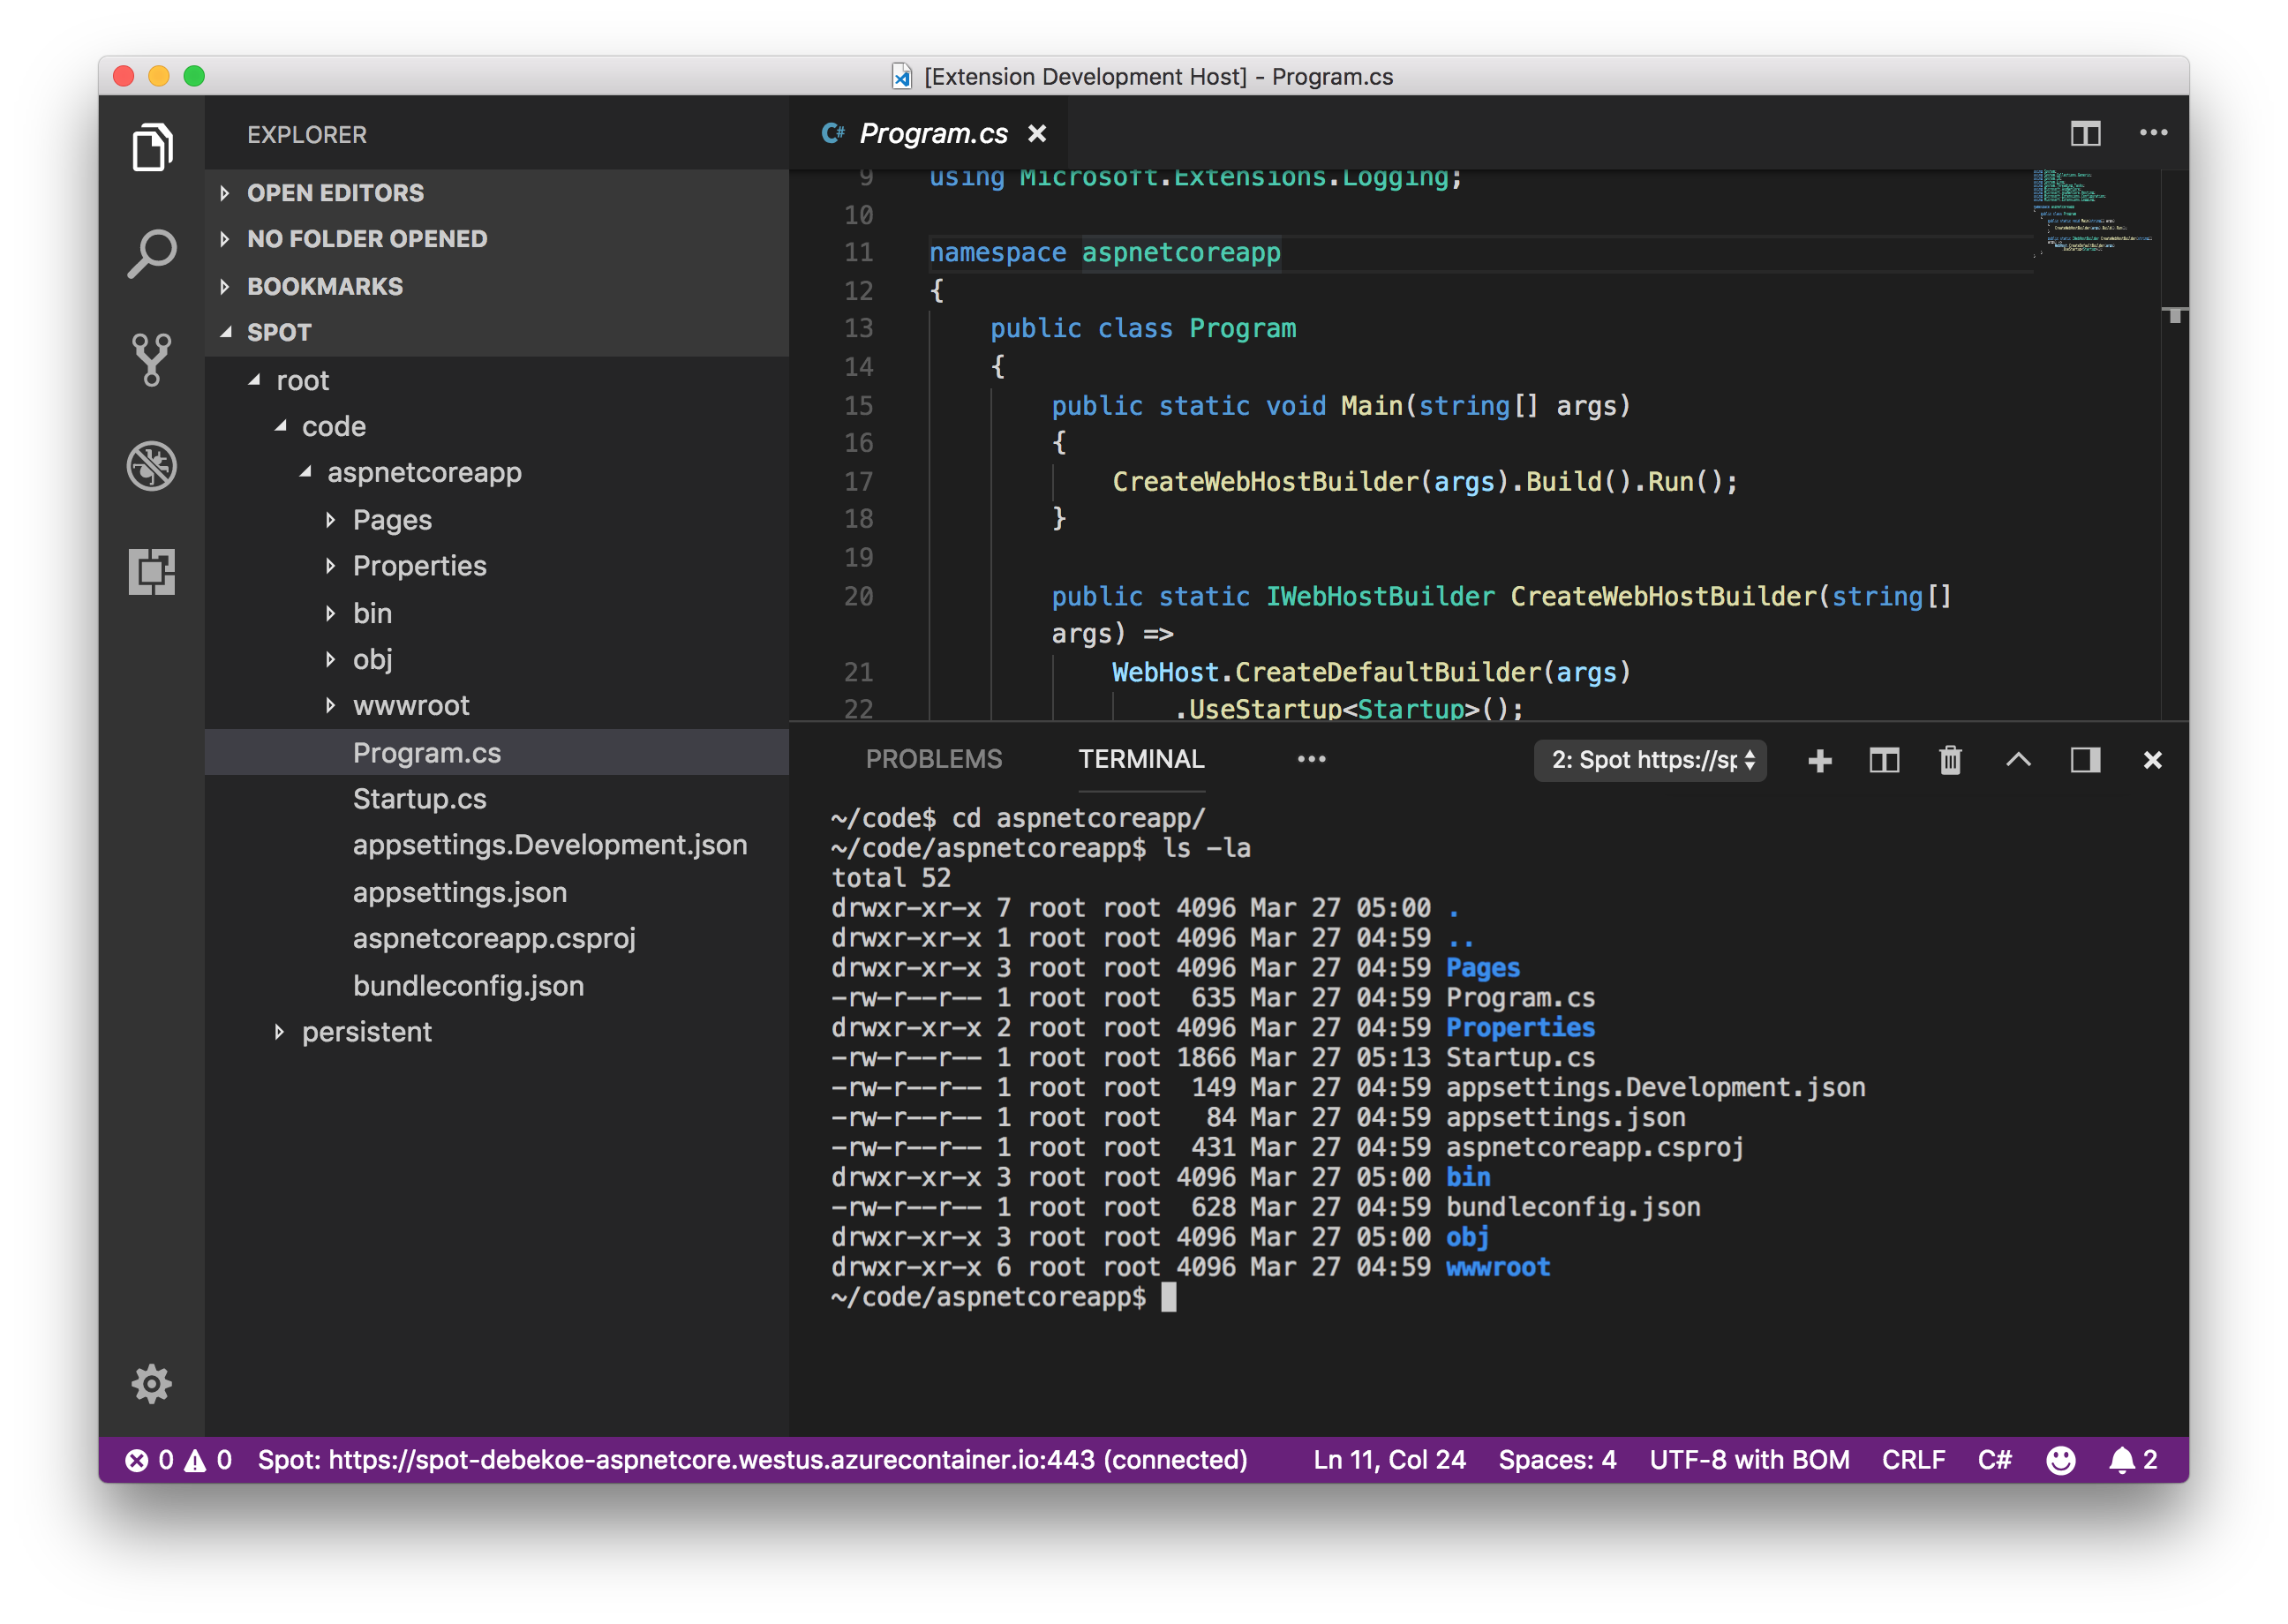Image resolution: width=2288 pixels, height=1624 pixels.
Task: Click the Spot connection status text
Action: click(x=752, y=1460)
